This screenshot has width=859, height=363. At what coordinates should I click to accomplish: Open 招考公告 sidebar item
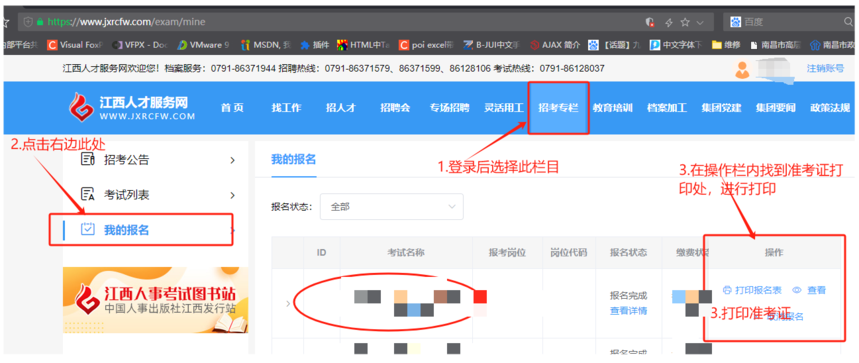click(x=156, y=160)
